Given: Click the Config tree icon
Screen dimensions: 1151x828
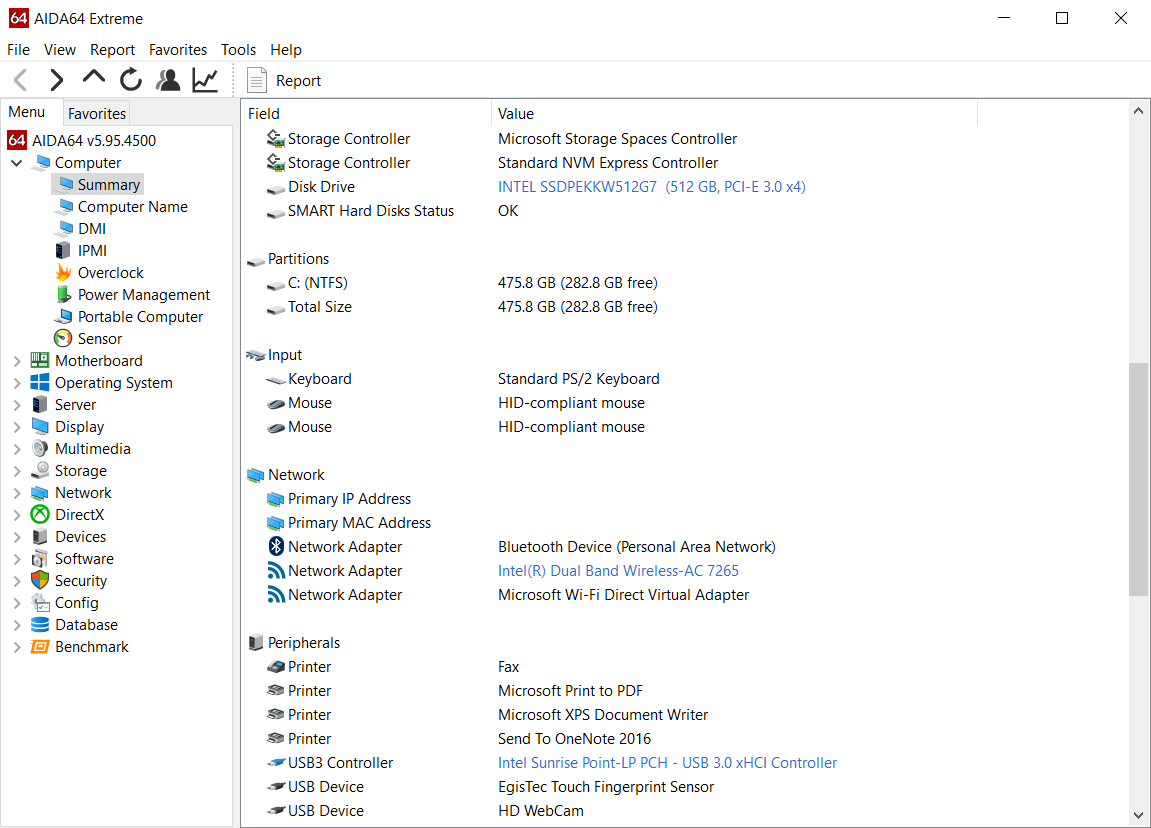Looking at the screenshot, I should [x=40, y=603].
